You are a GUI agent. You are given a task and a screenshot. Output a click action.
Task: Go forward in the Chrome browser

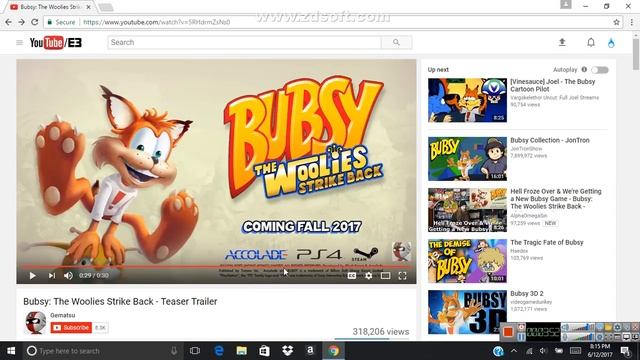22,22
